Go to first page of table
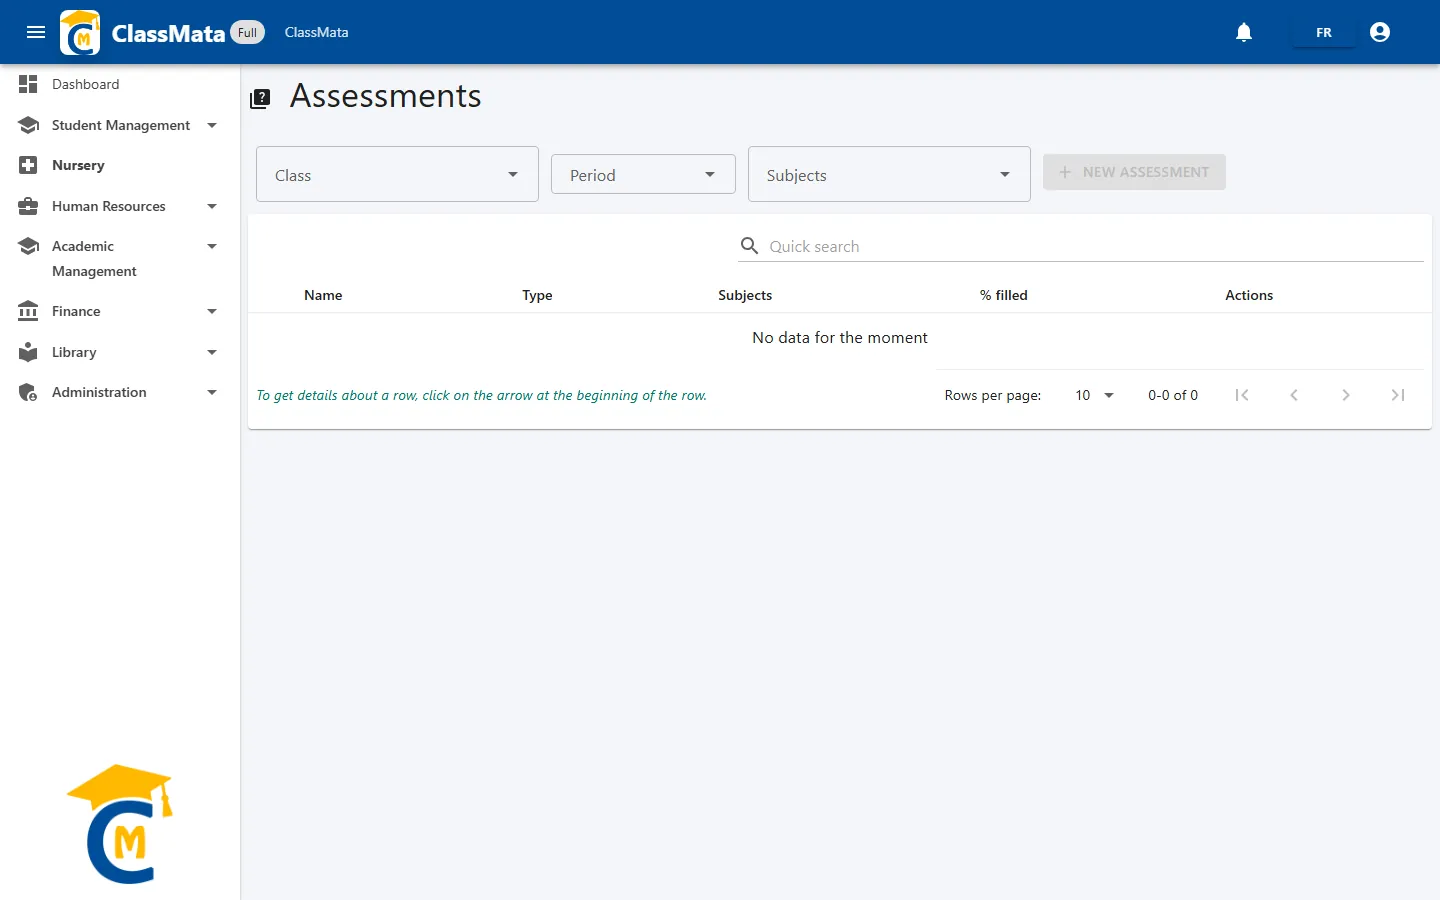1440x900 pixels. point(1242,395)
